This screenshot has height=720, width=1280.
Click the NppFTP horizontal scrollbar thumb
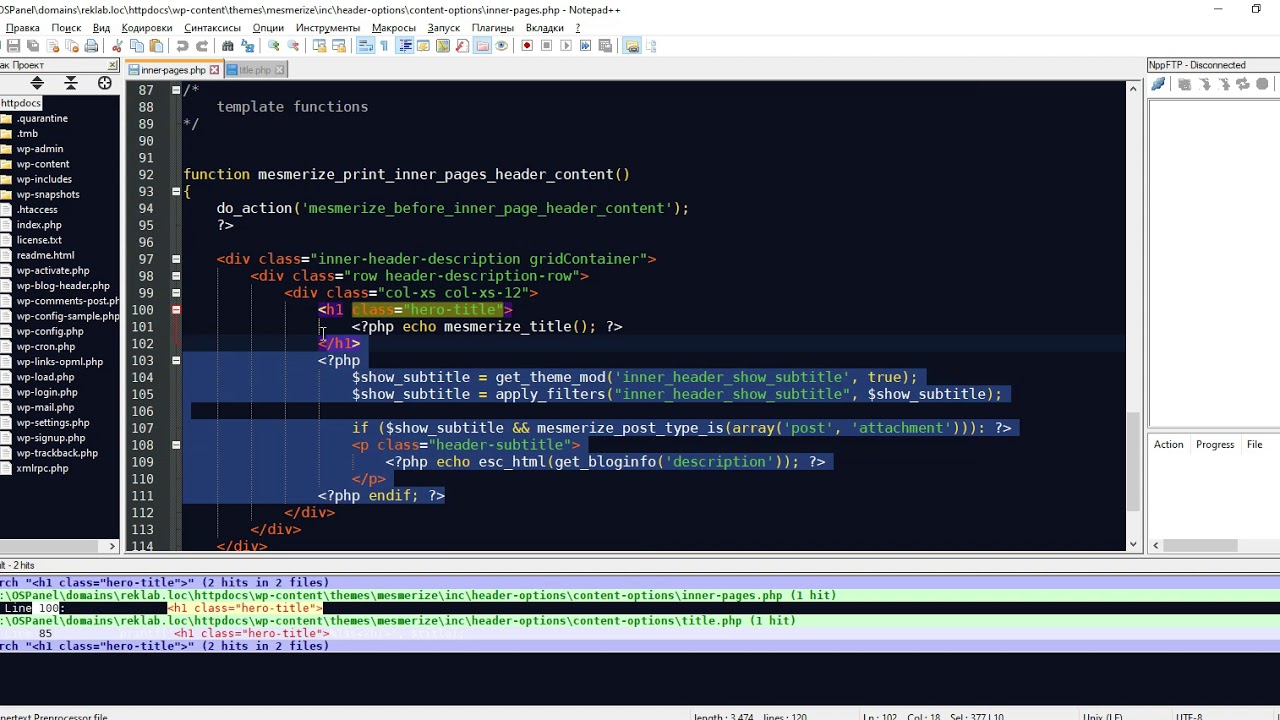coord(1200,545)
